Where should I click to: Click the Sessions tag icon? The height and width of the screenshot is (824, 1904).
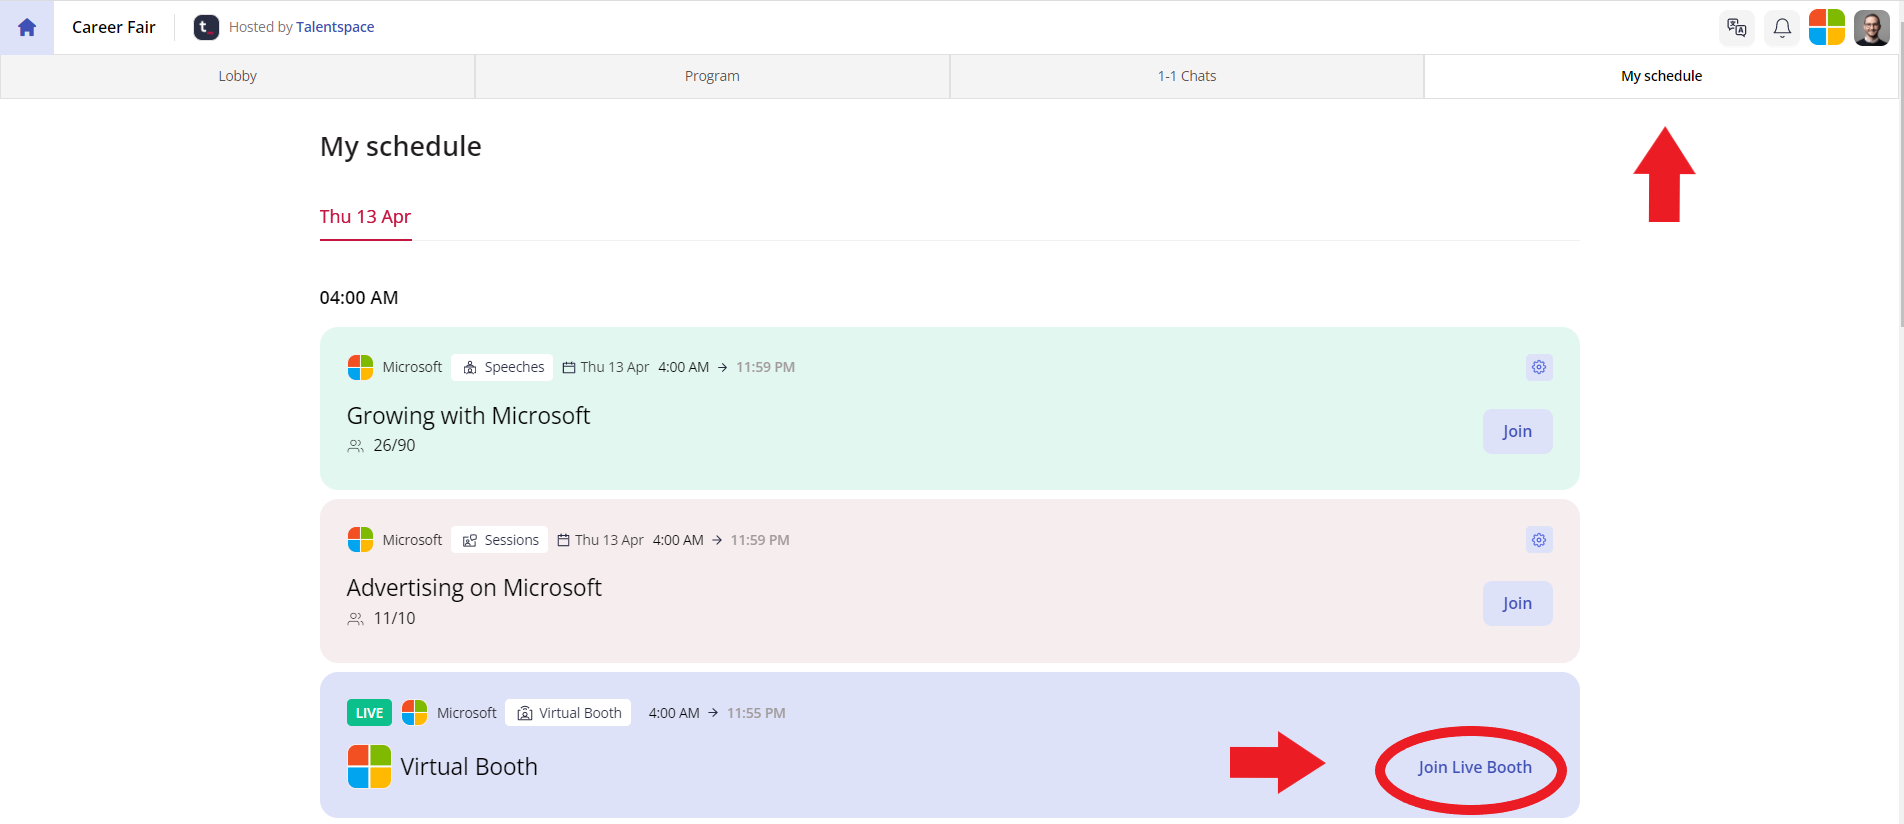pos(470,540)
